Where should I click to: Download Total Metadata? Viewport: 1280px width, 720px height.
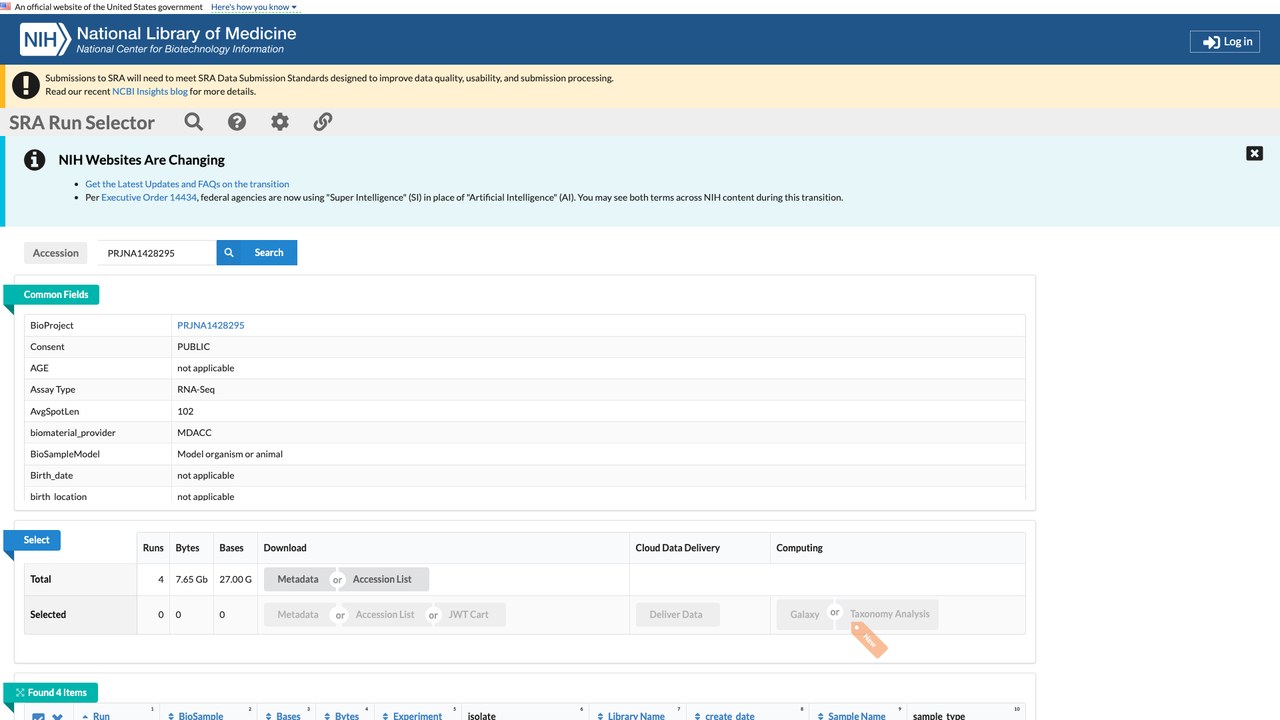click(298, 579)
